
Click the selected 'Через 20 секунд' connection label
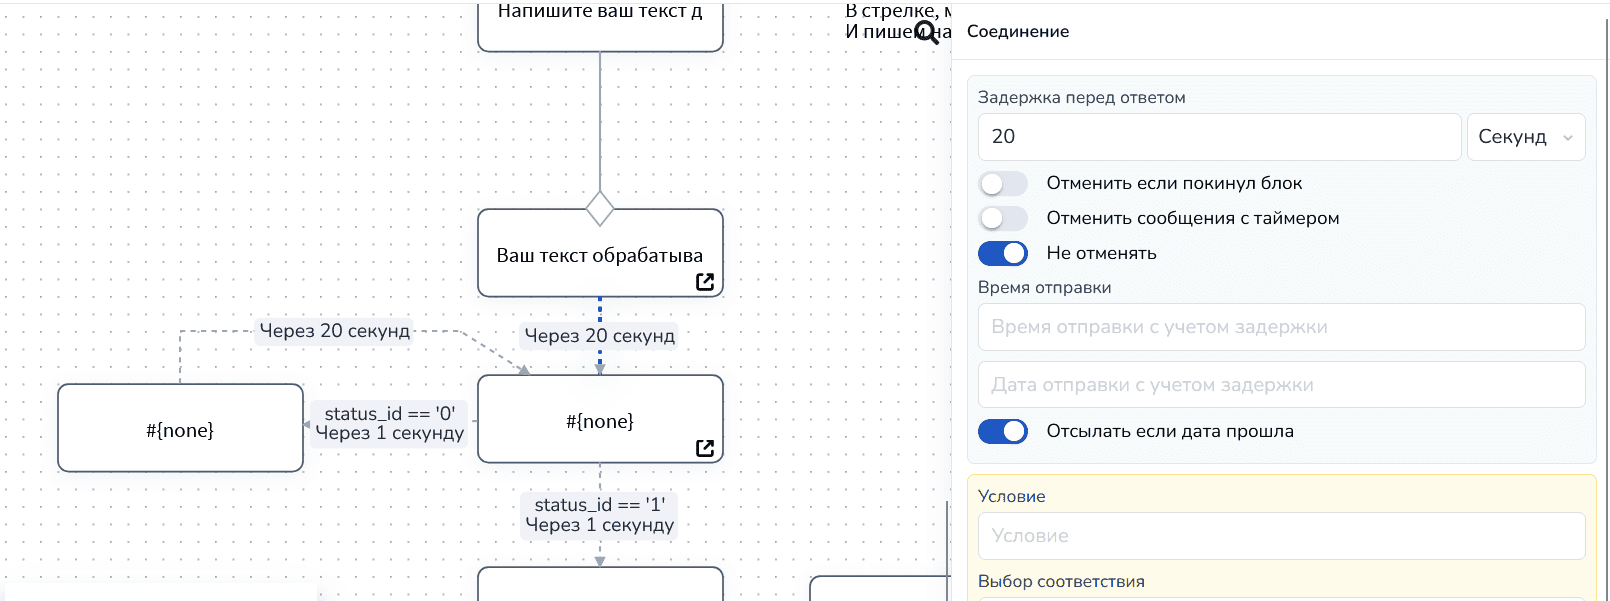(x=600, y=336)
